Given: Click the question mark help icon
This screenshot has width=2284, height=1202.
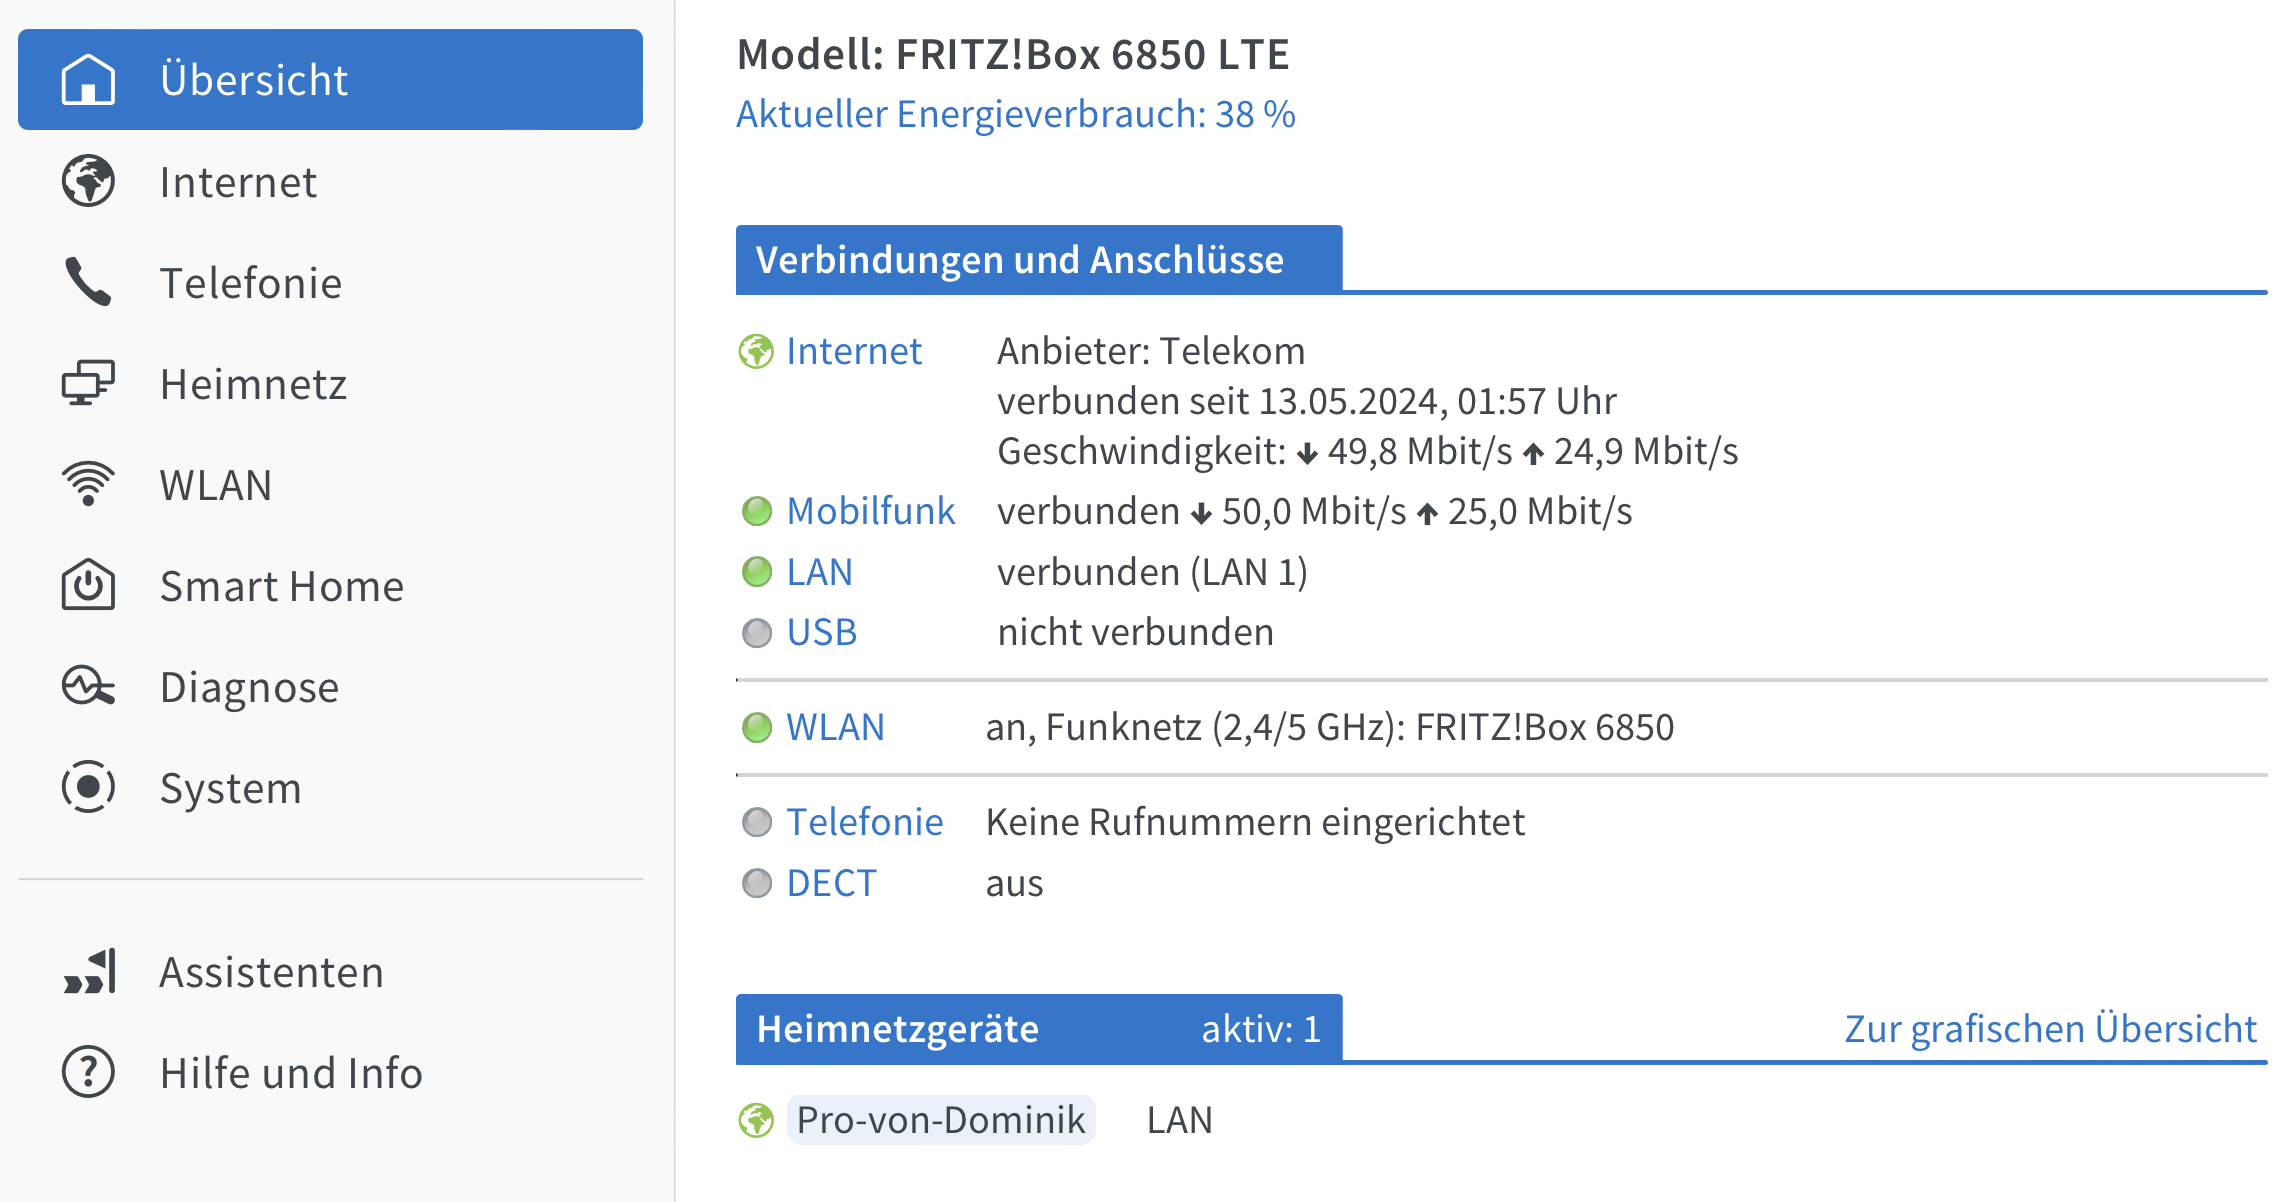Looking at the screenshot, I should (x=88, y=1072).
